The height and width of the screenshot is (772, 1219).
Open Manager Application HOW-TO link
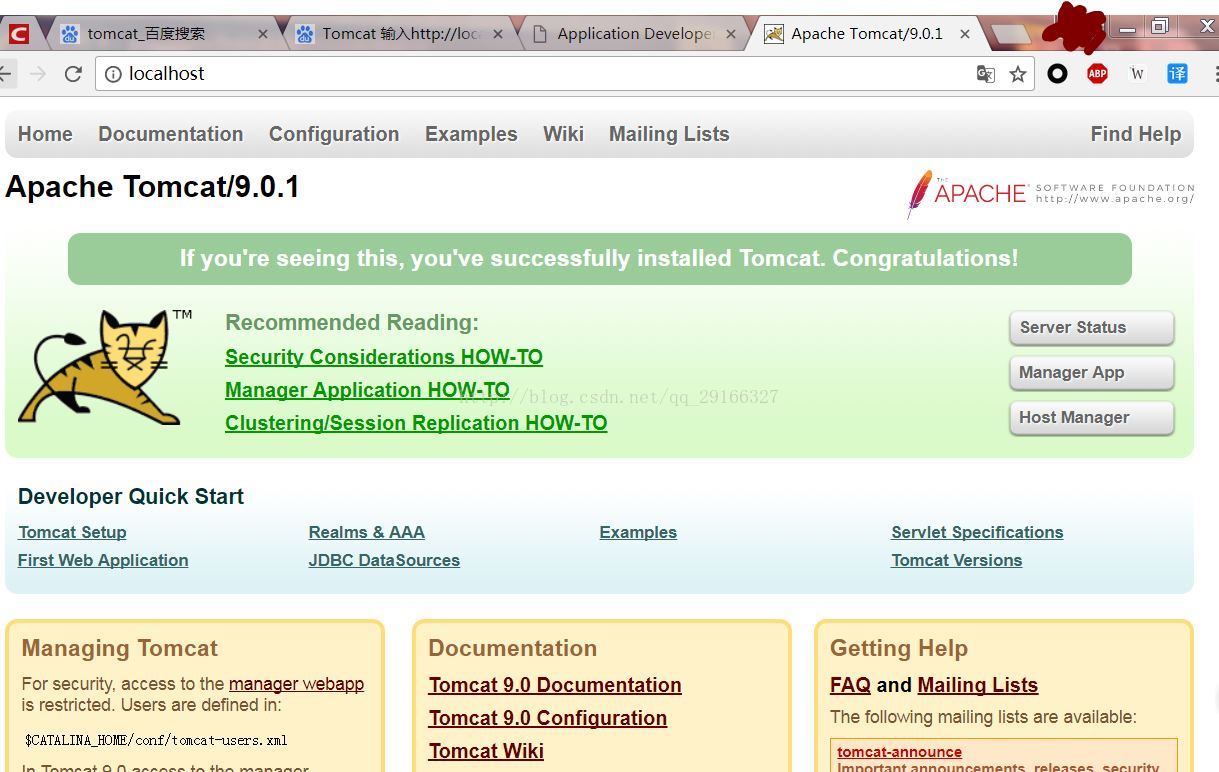(x=367, y=390)
